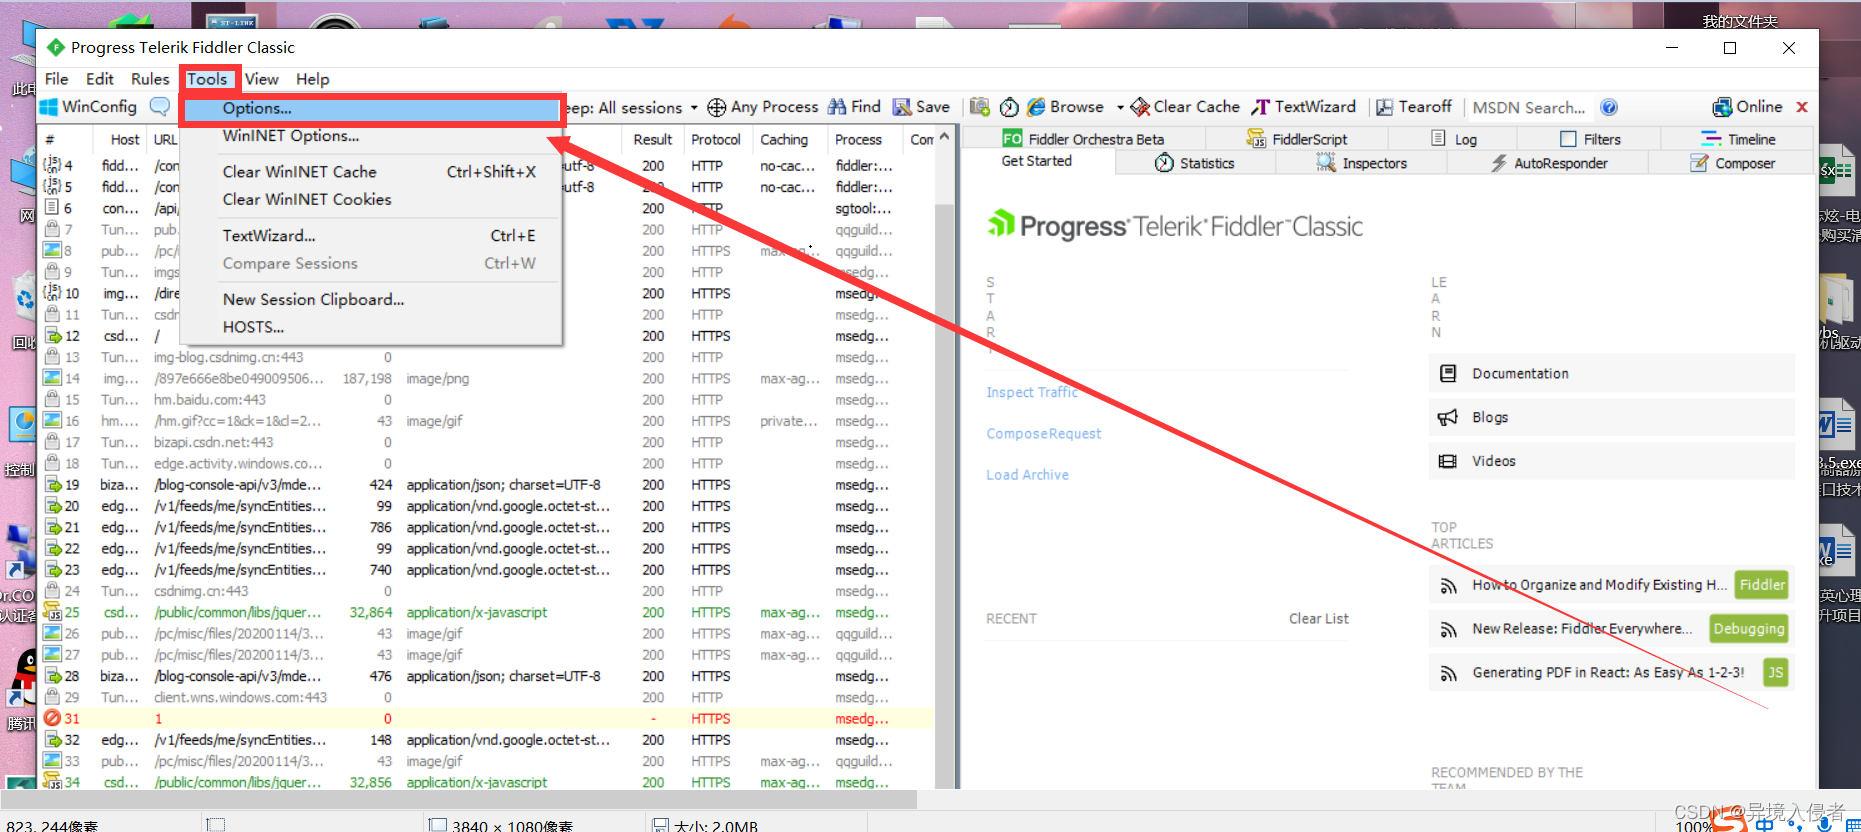Click the timer stopwatch icon
The width and height of the screenshot is (1861, 832).
pos(1009,107)
